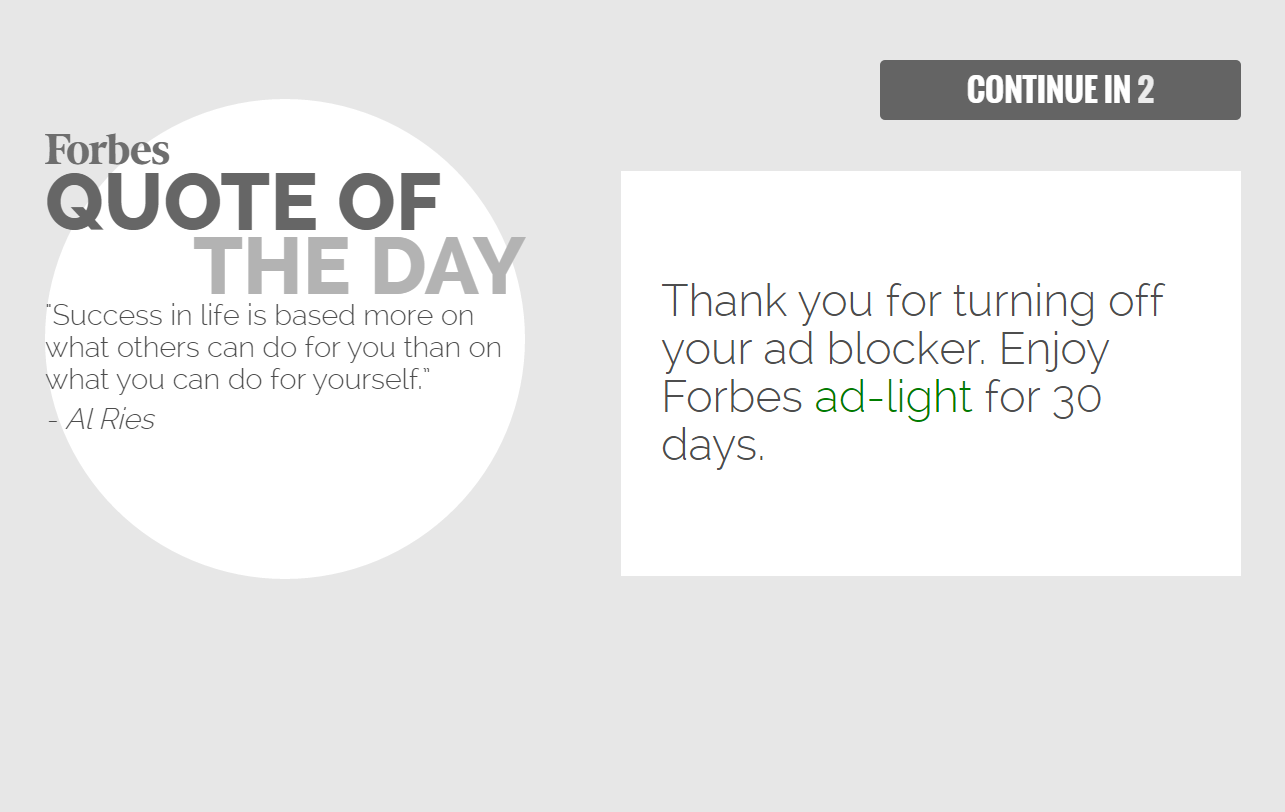This screenshot has width=1285, height=812.
Task: Click the word 'days.' ending the message
Action: (x=713, y=445)
